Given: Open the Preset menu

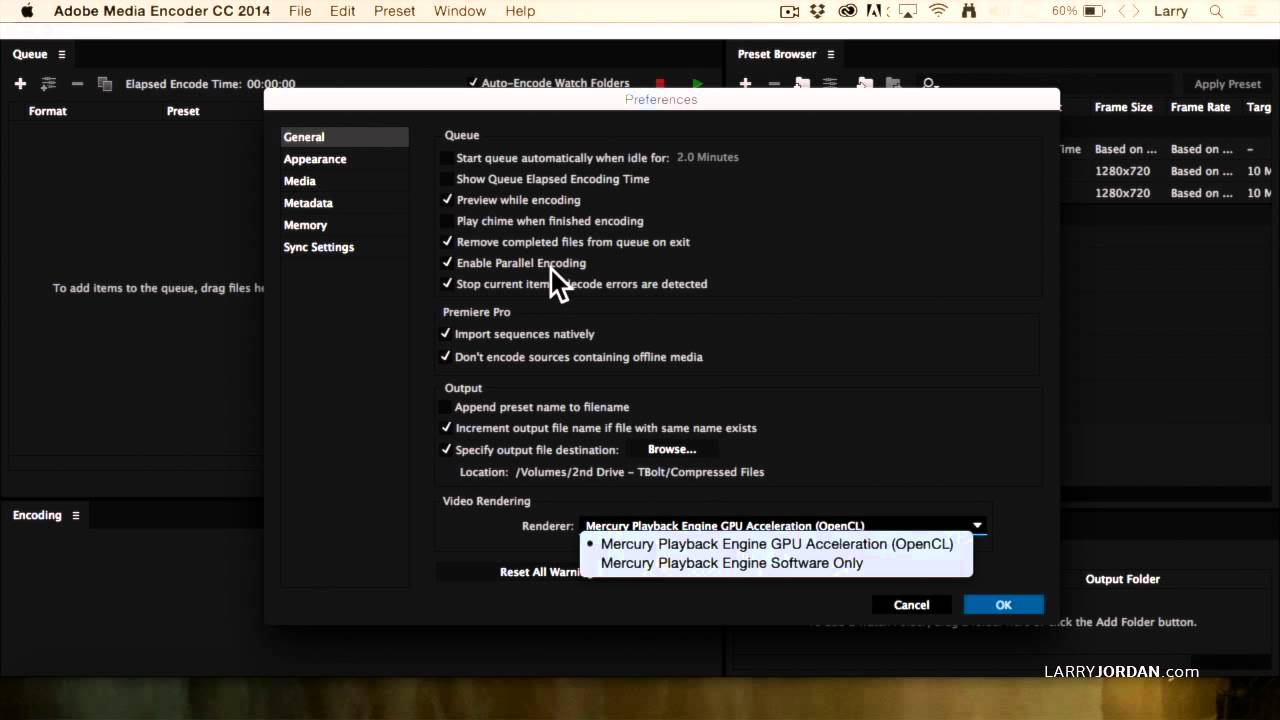Looking at the screenshot, I should (395, 11).
